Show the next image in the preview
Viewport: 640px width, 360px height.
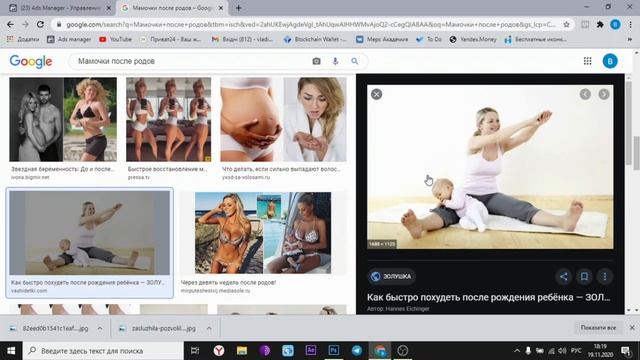[x=604, y=94]
